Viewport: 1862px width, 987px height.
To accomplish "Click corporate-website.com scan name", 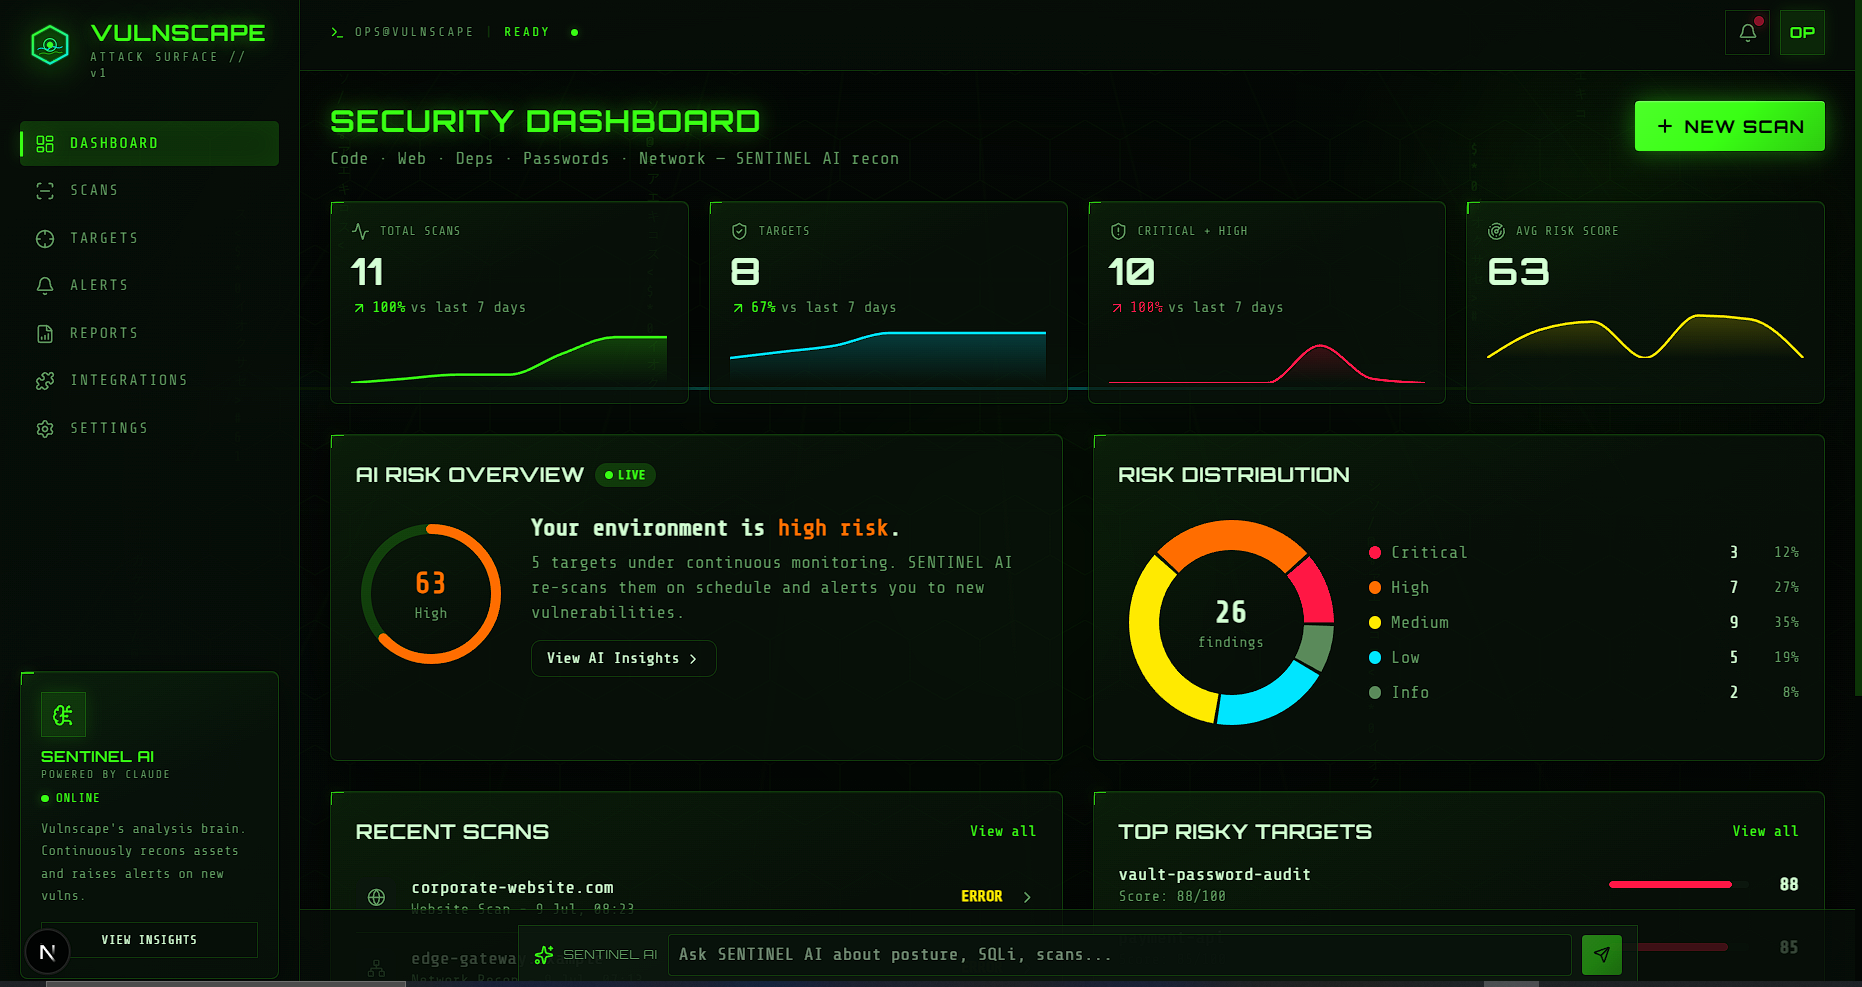I will coord(512,887).
